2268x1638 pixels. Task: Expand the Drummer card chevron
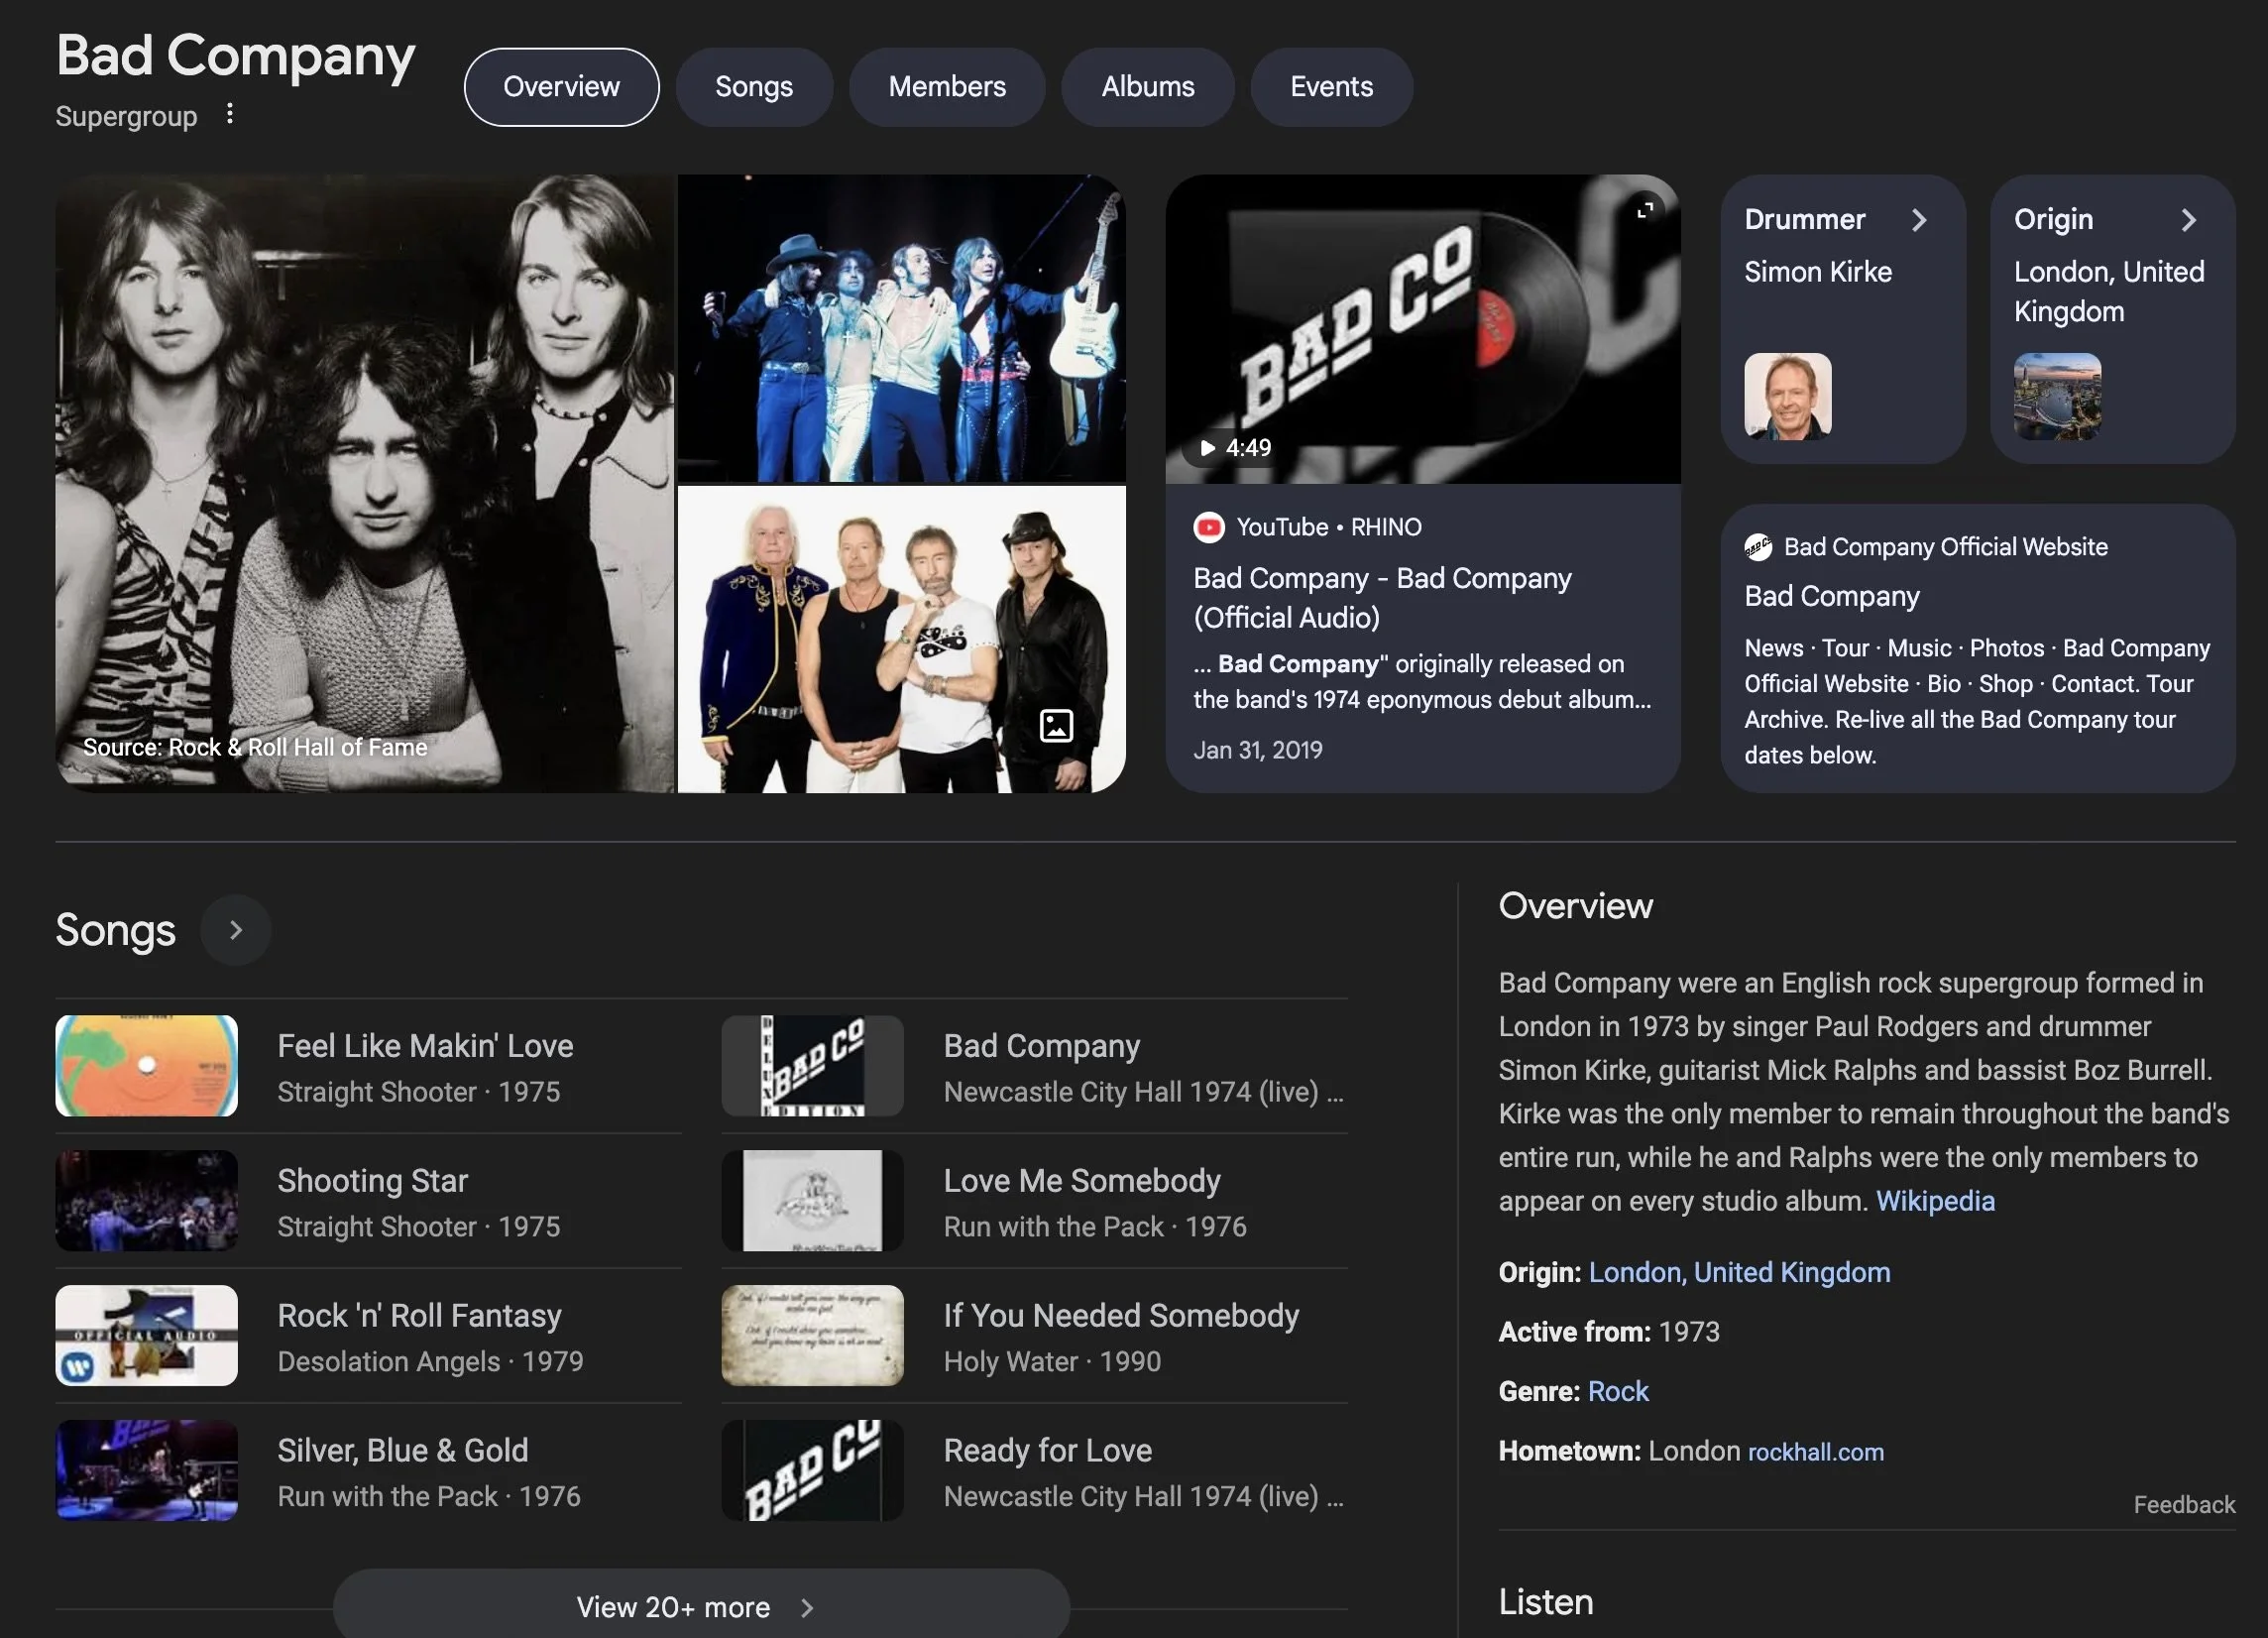pos(1918,220)
